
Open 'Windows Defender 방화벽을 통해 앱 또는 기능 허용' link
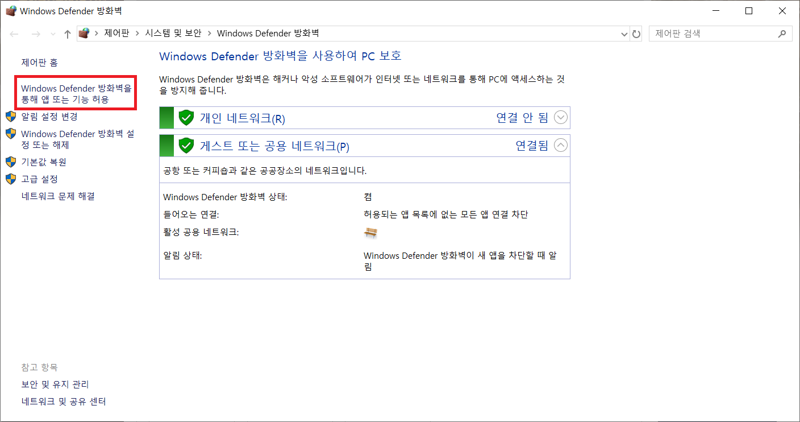point(76,94)
